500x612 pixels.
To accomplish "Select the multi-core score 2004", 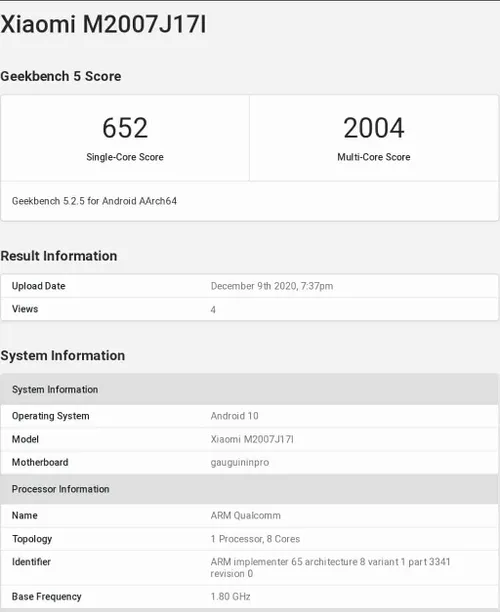I will tap(374, 128).
